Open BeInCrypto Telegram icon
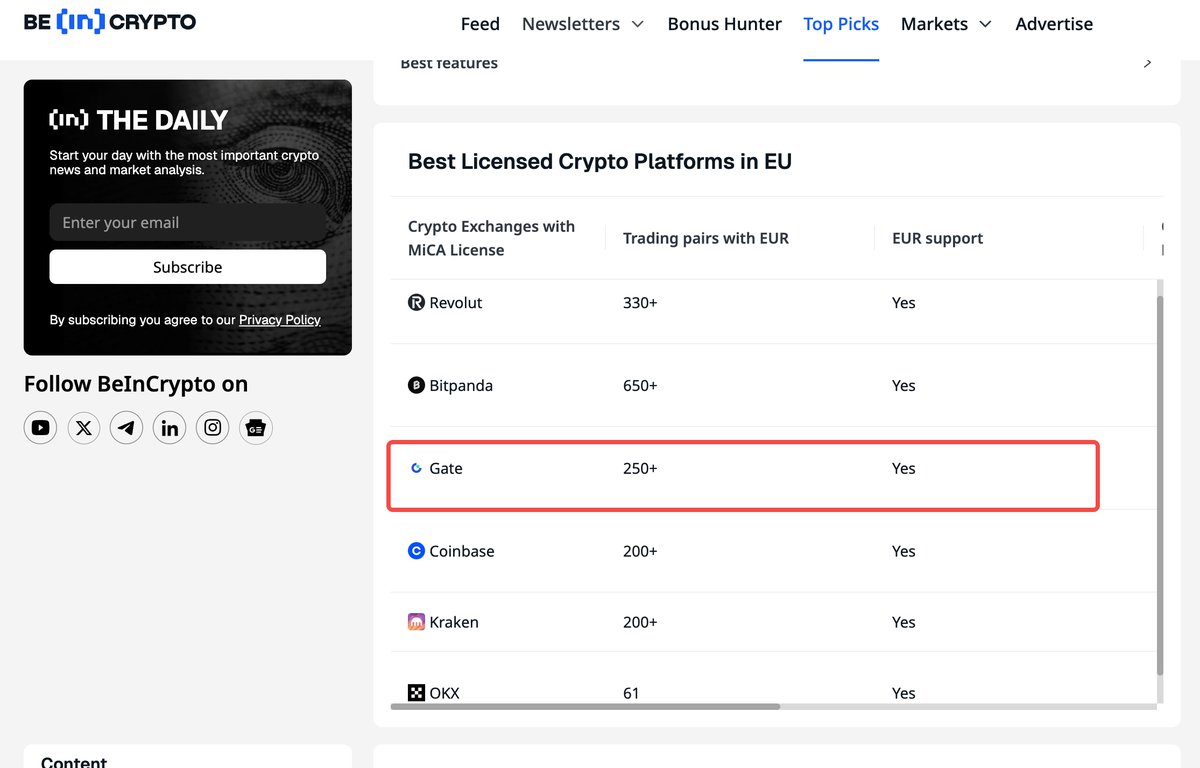 coord(127,428)
